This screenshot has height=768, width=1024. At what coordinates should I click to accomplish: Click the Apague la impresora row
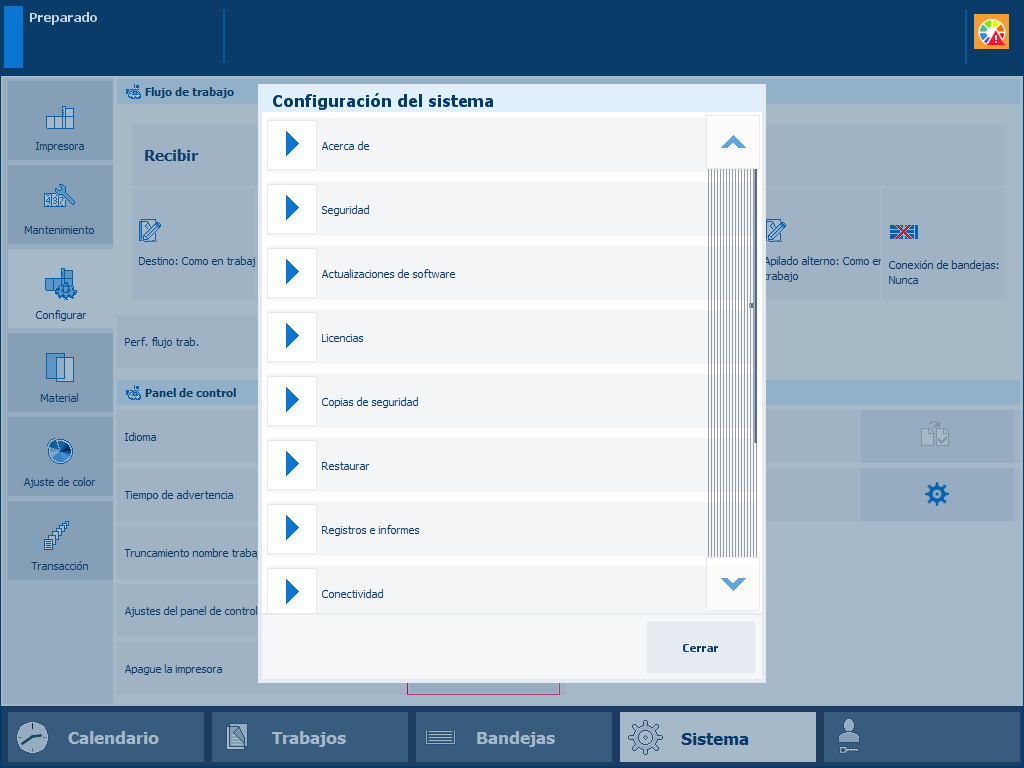(187, 669)
